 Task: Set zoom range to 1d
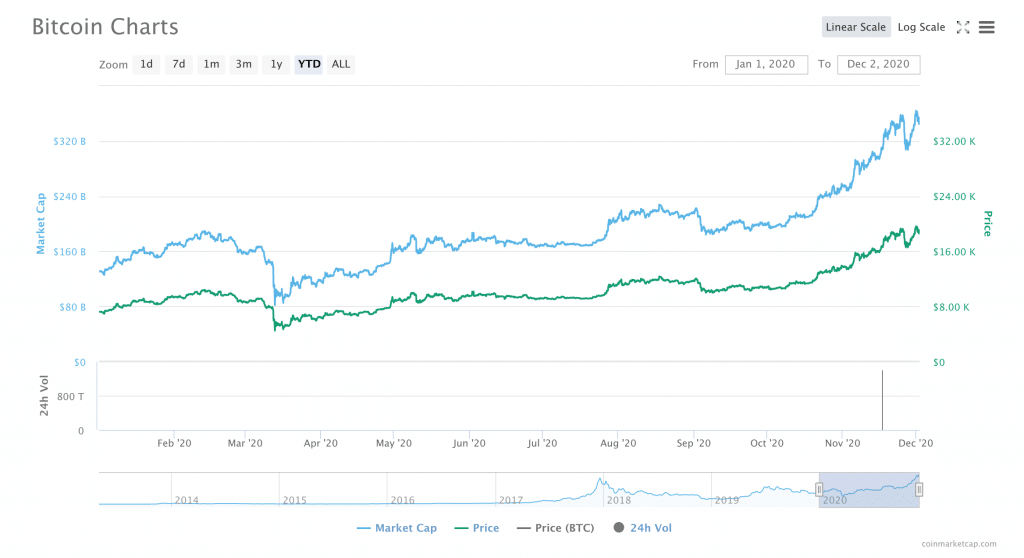click(147, 64)
